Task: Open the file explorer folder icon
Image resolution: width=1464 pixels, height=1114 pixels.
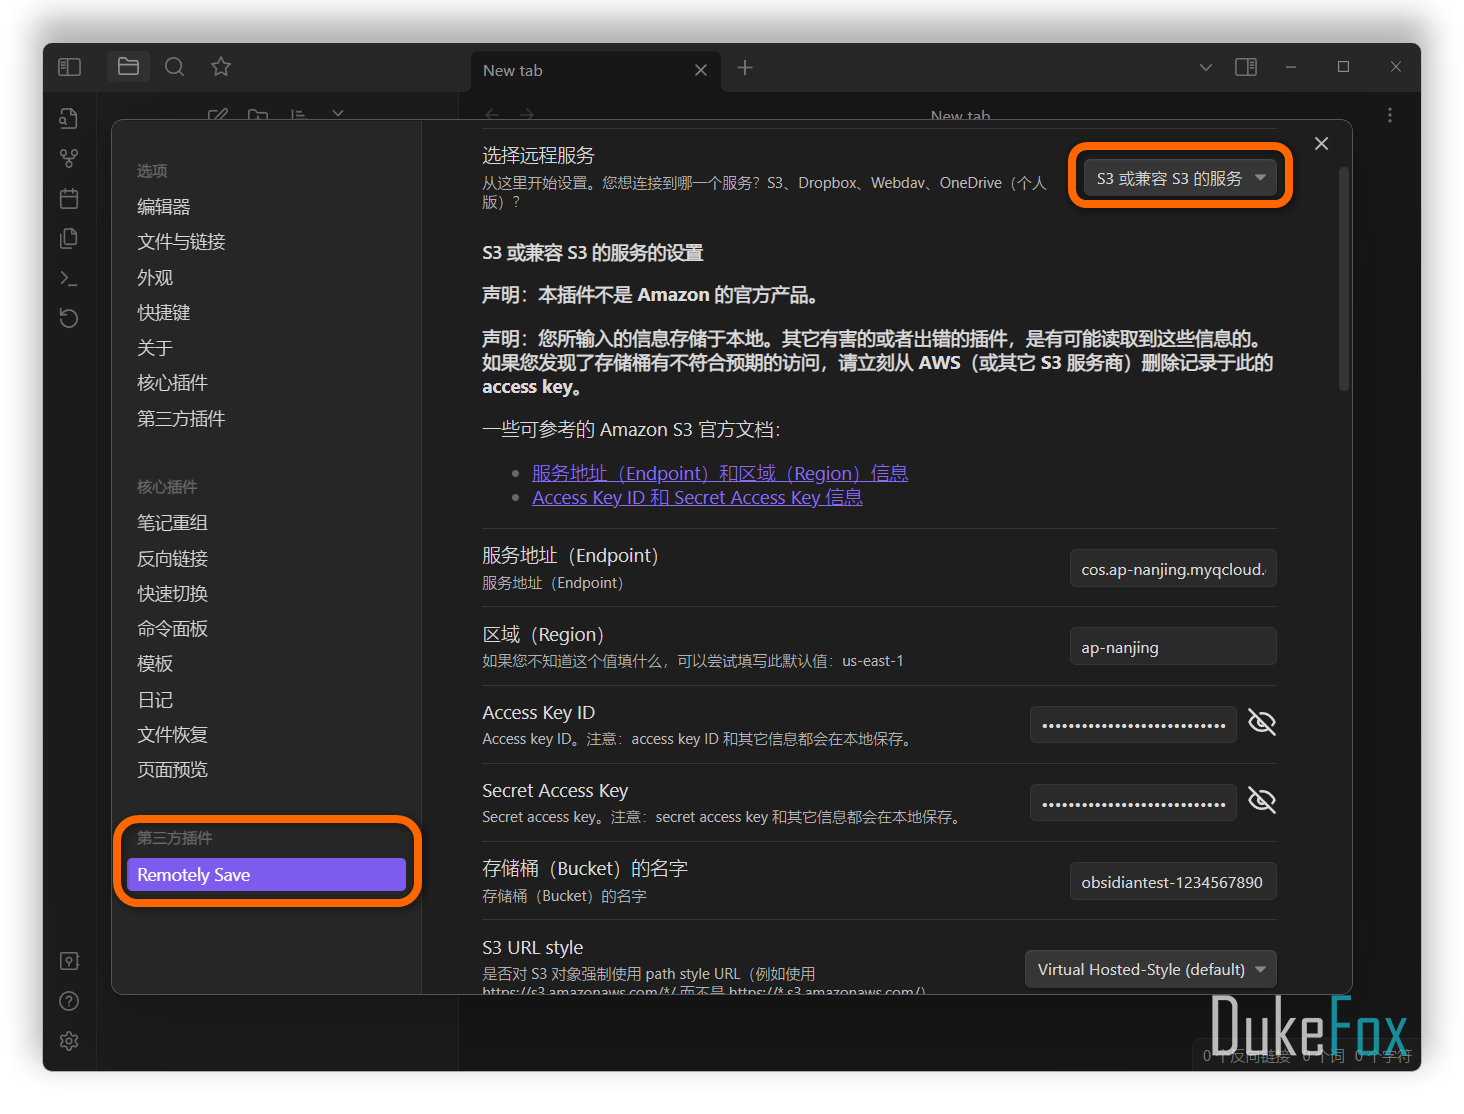Action: coord(128,67)
